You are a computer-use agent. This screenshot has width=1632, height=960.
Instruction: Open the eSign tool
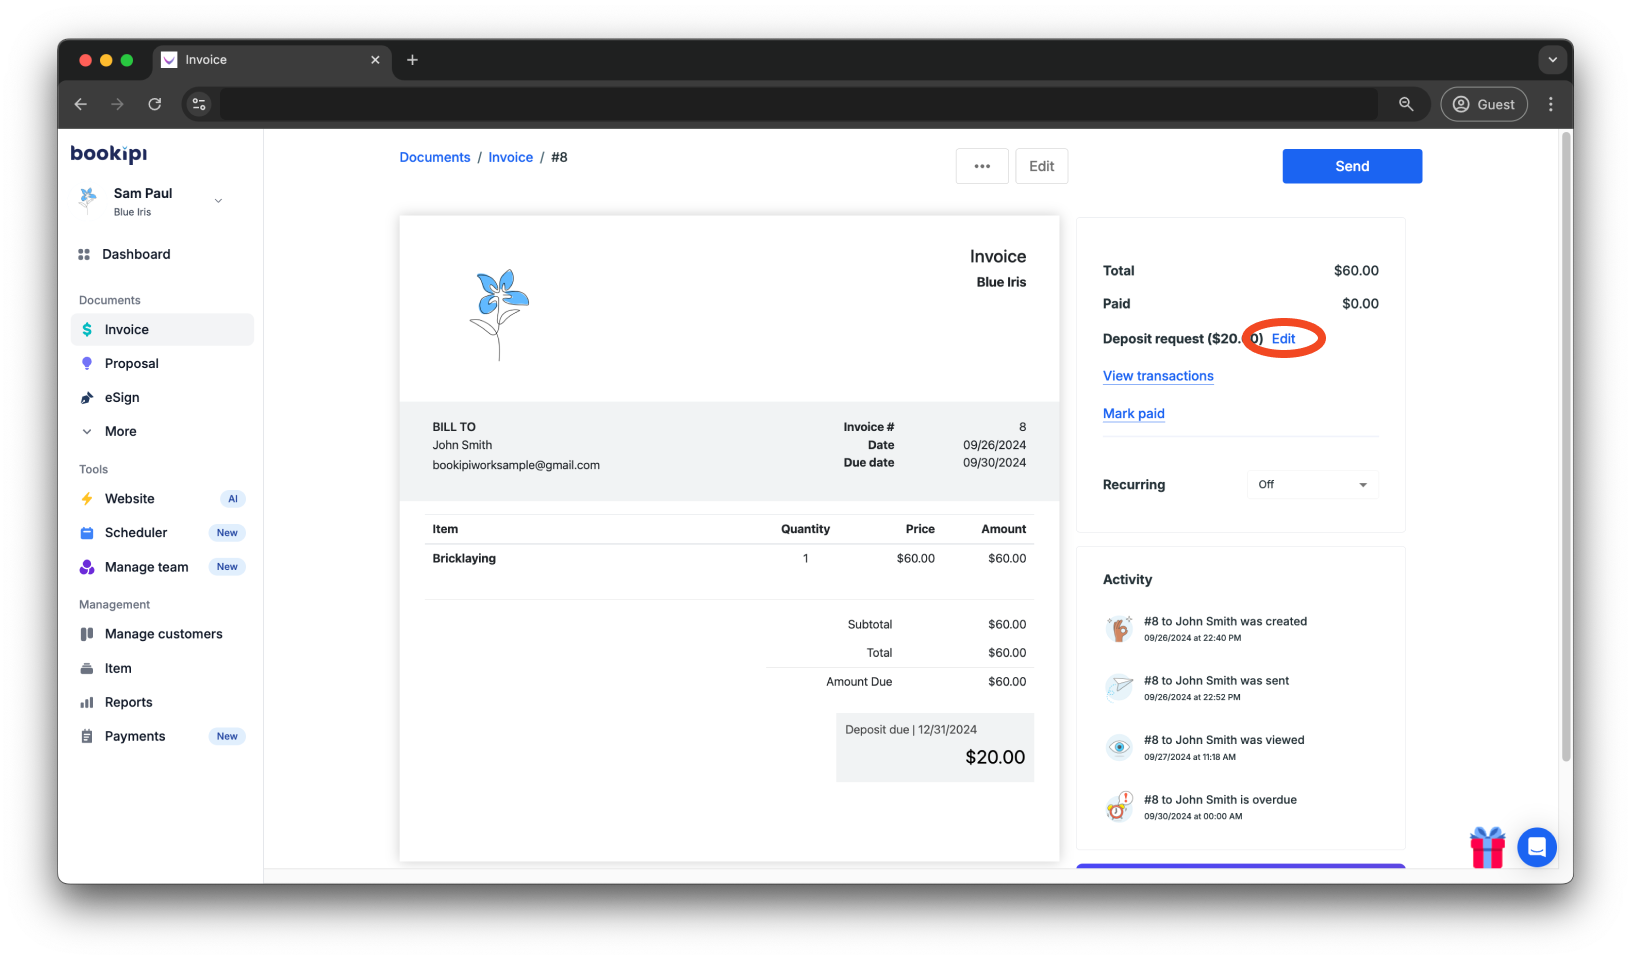coord(122,397)
